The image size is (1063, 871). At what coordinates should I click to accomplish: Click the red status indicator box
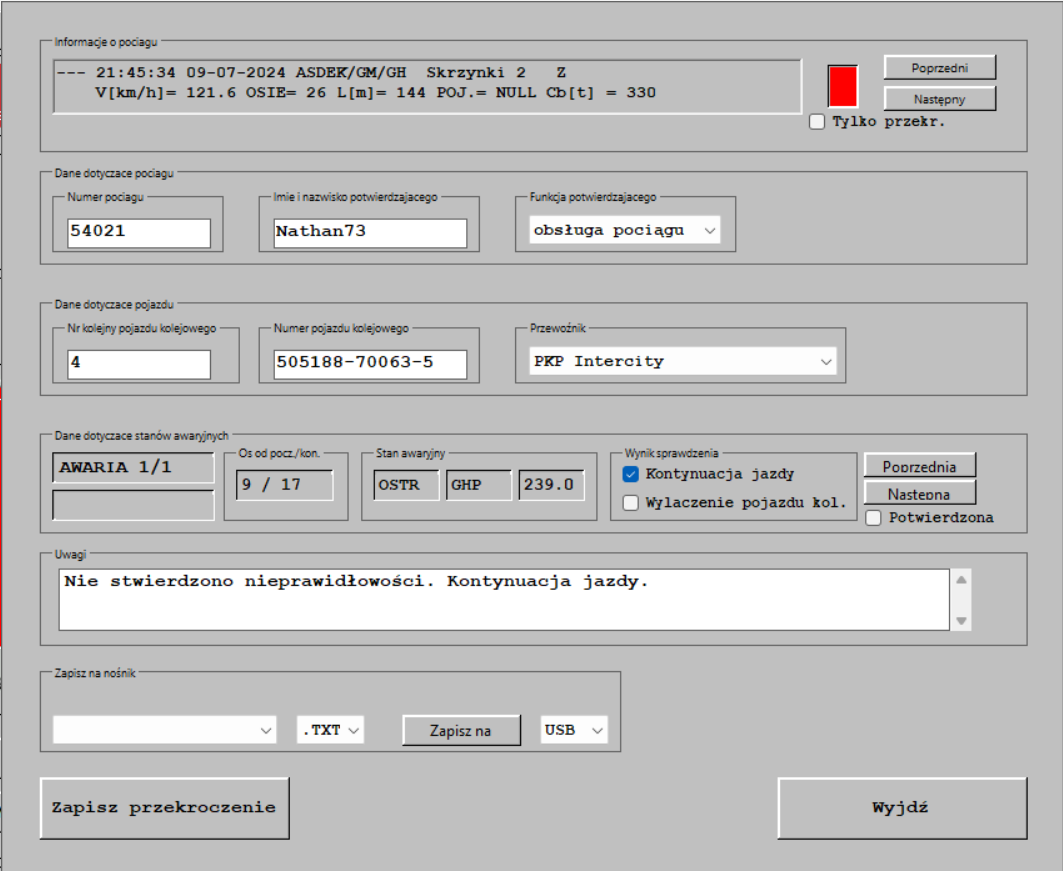(x=842, y=86)
